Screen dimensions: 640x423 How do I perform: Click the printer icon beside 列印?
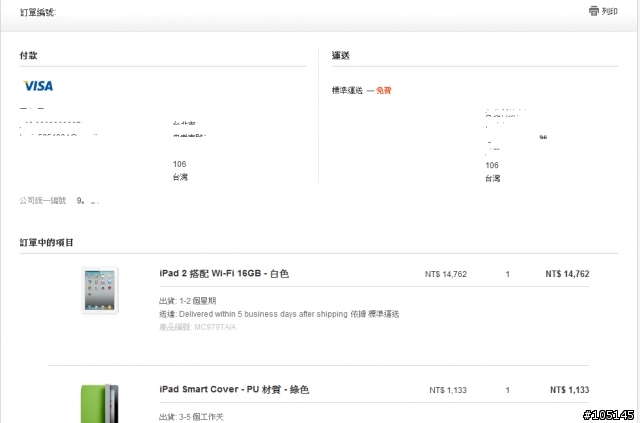click(x=593, y=11)
